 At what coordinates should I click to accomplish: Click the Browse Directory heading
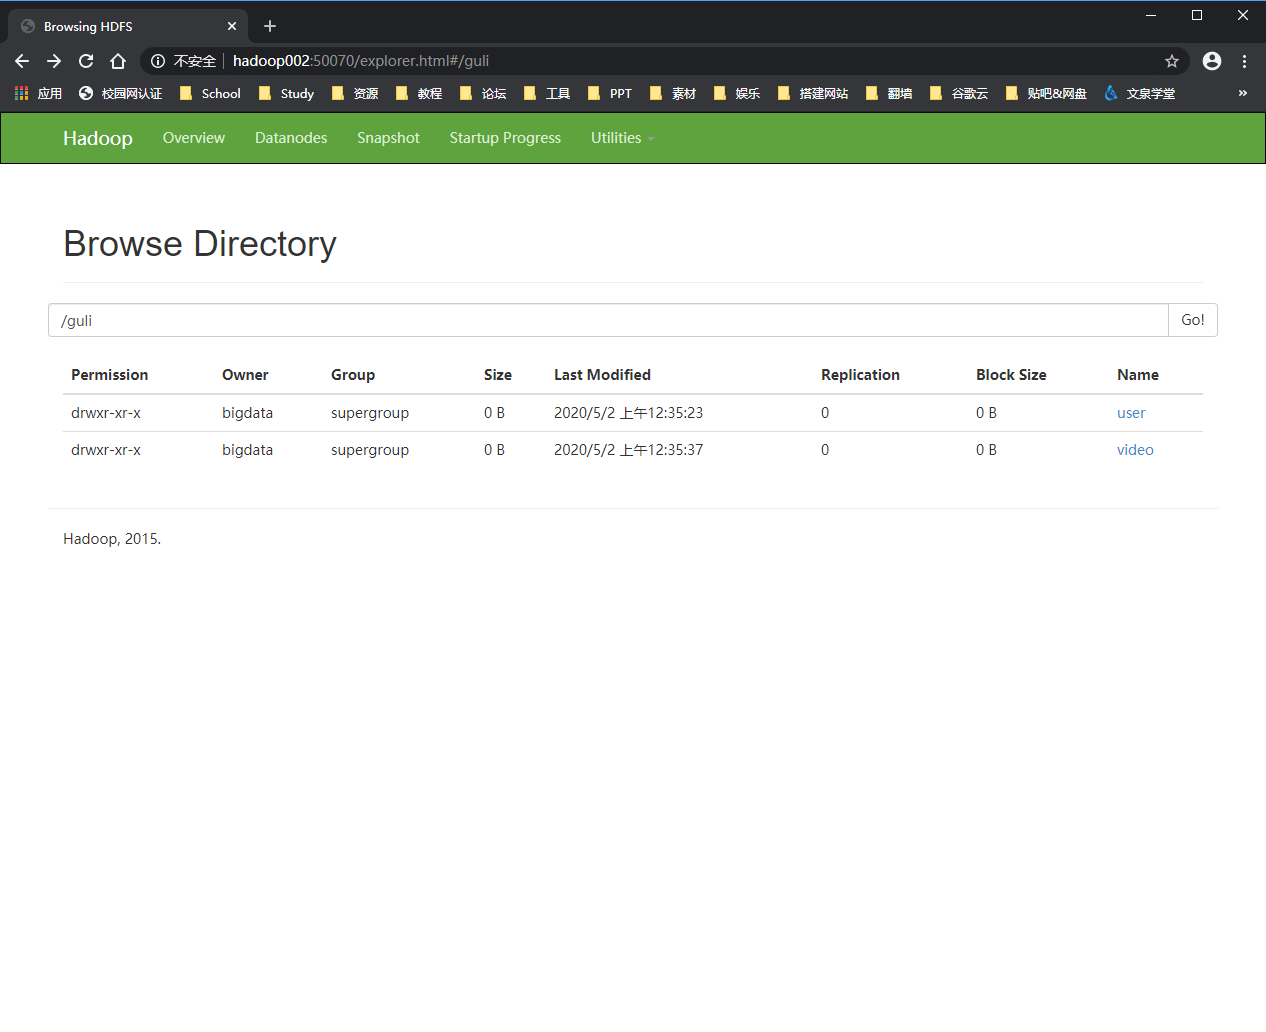[200, 244]
